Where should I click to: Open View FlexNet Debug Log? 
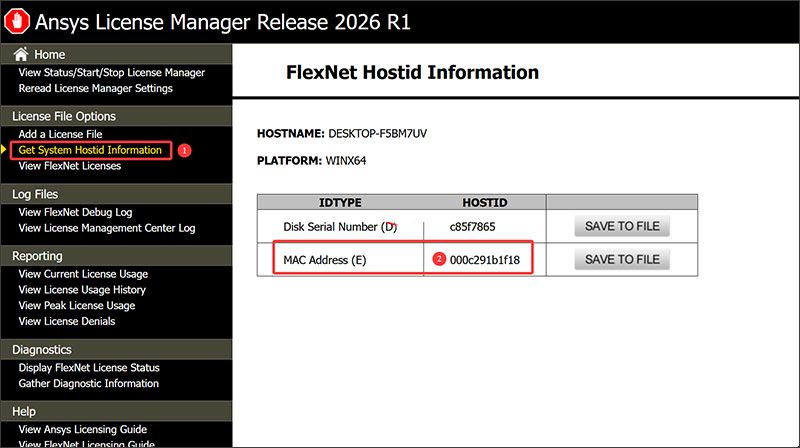click(75, 212)
